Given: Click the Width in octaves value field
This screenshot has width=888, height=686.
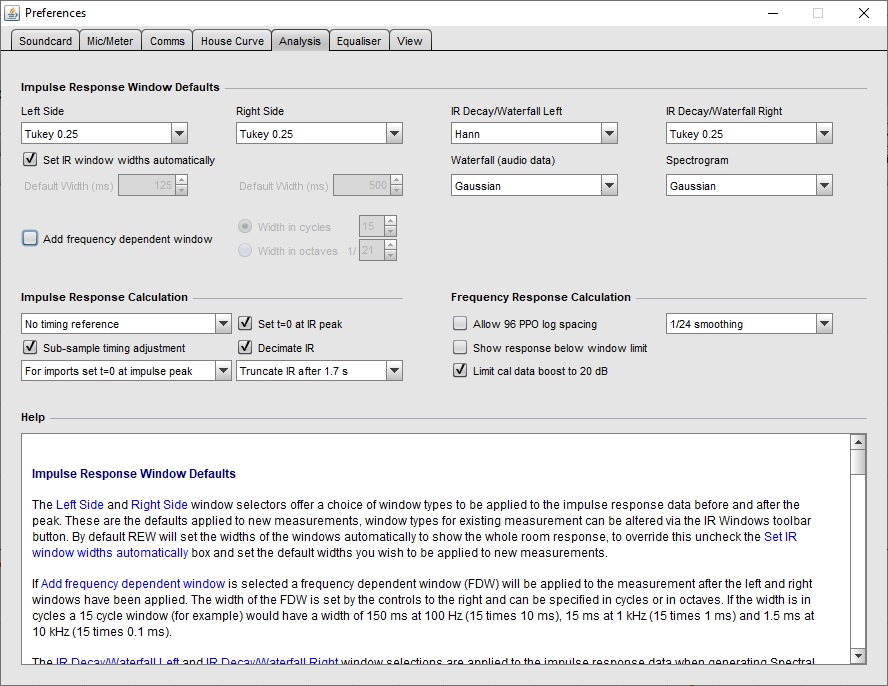Looking at the screenshot, I should coord(372,250).
